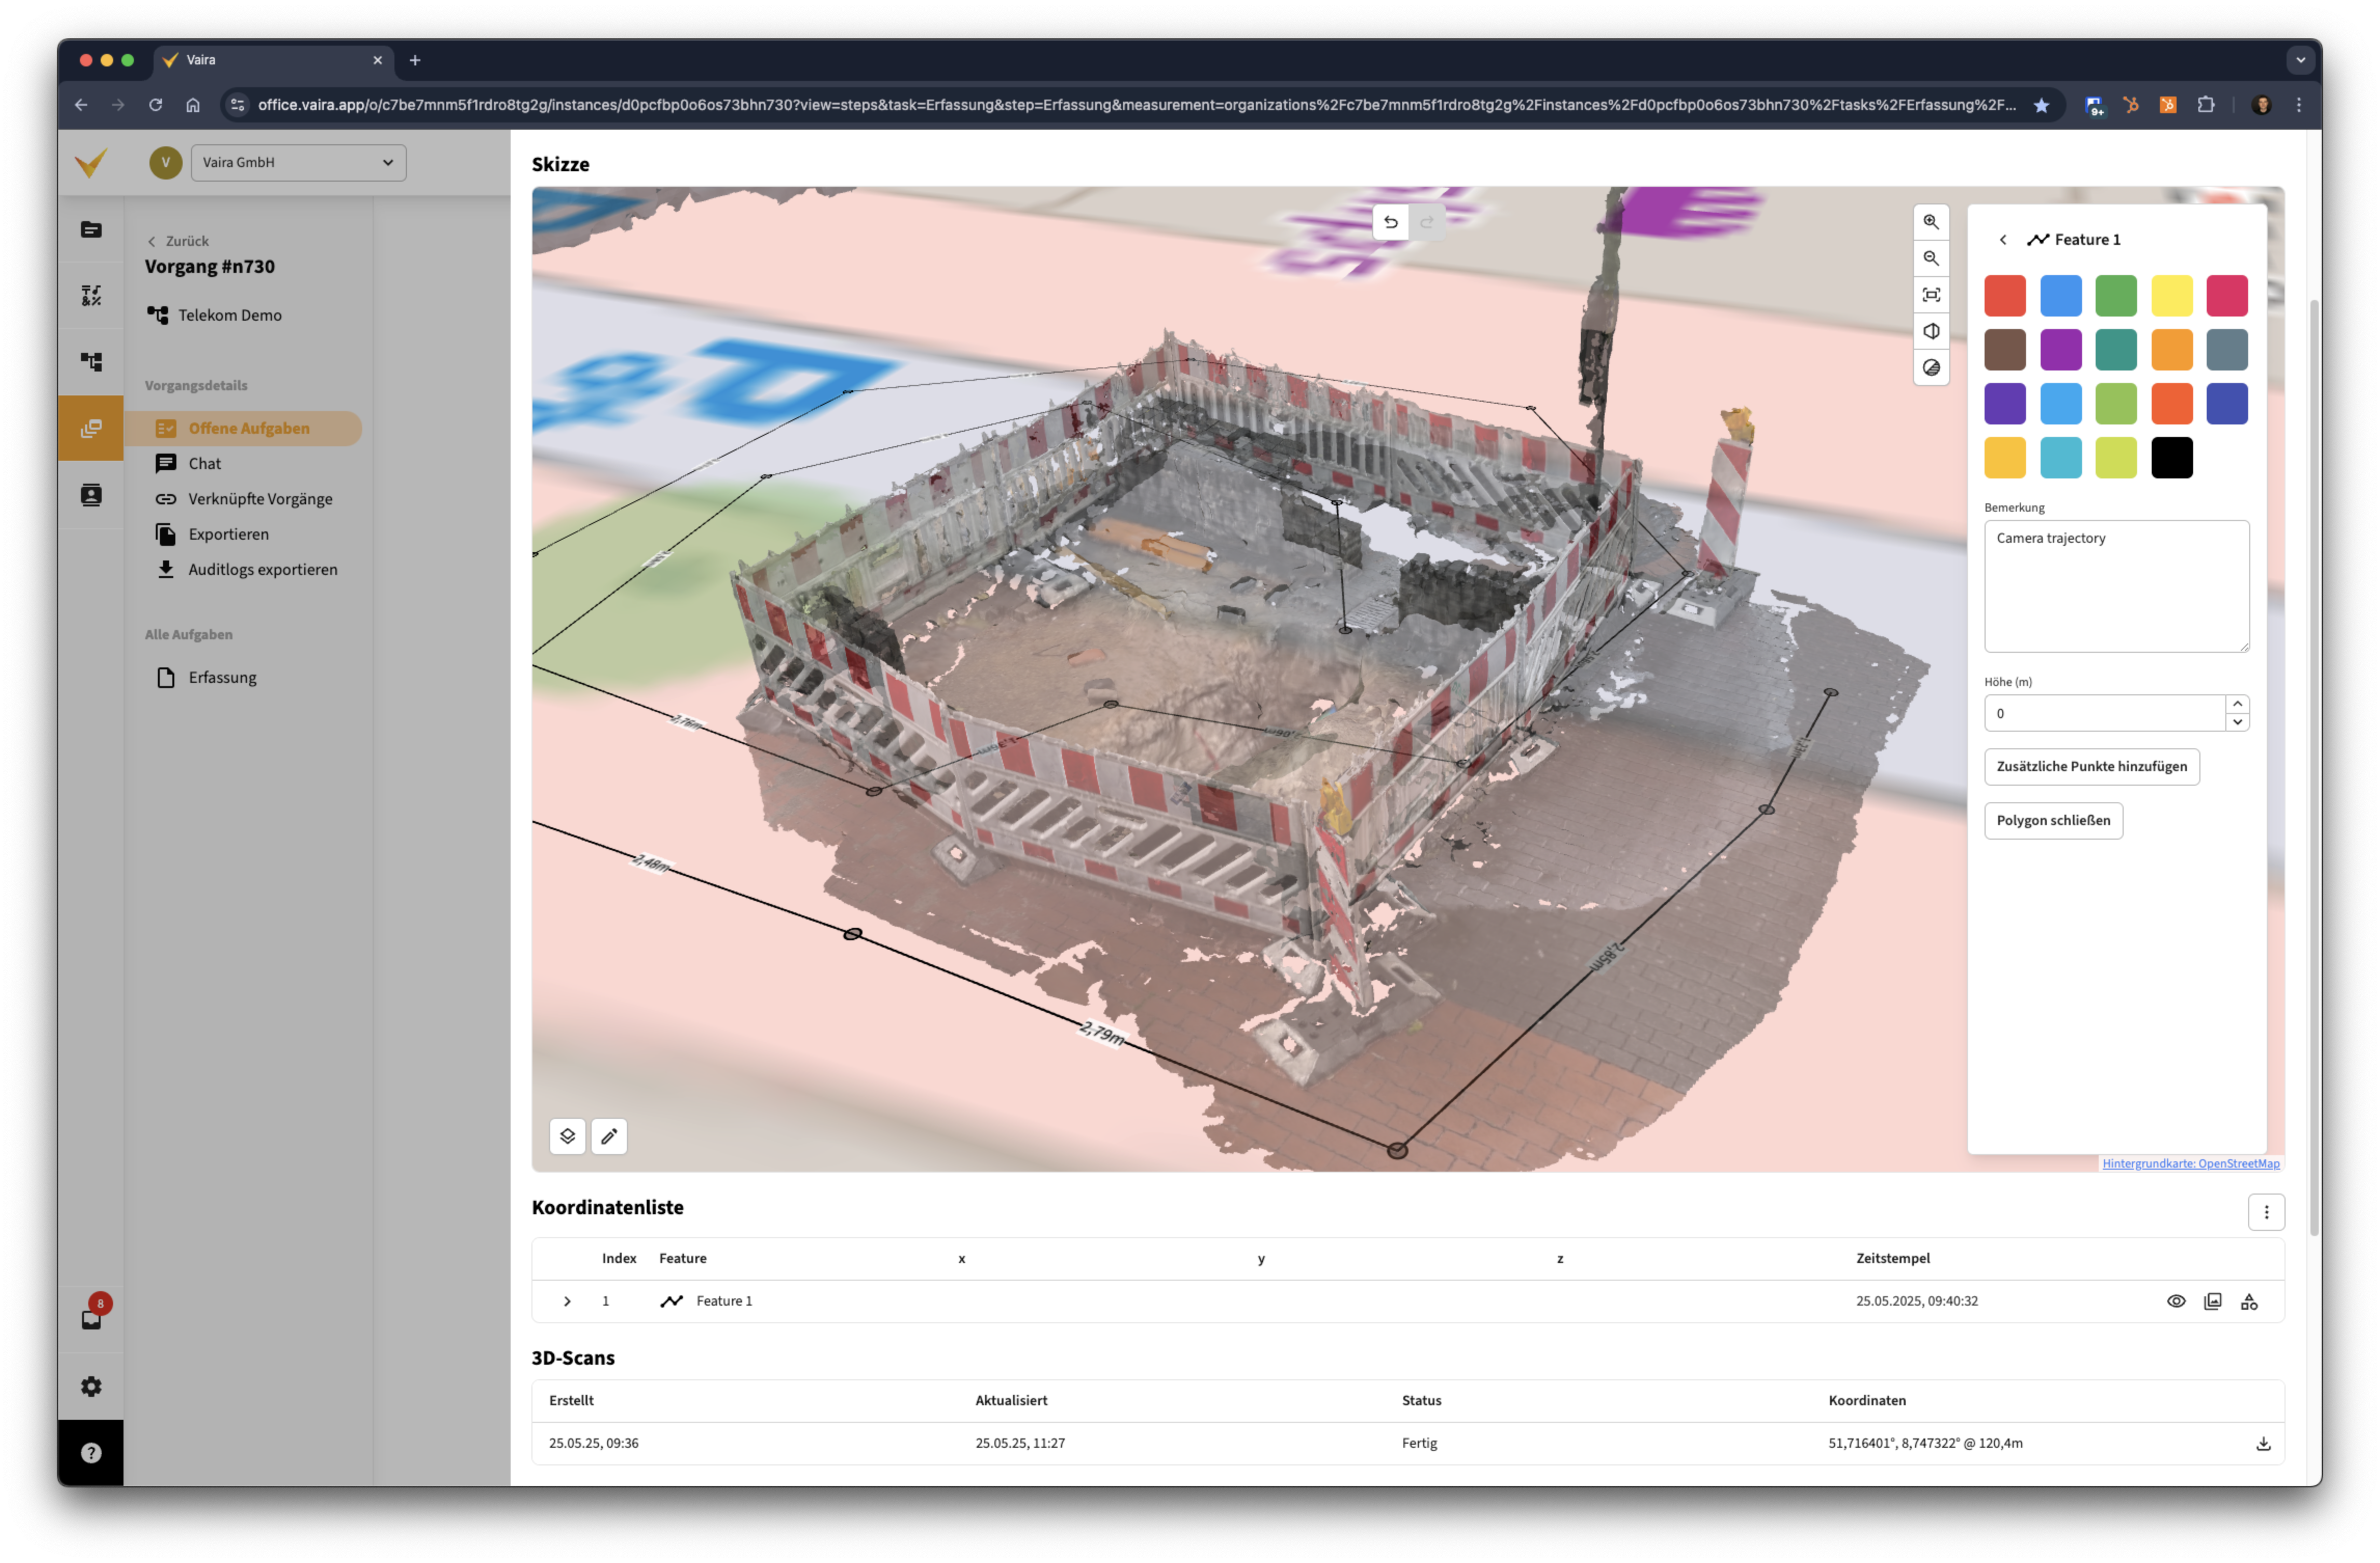This screenshot has width=2380, height=1563.
Task: Click the Polygon schließen button
Action: [2053, 820]
